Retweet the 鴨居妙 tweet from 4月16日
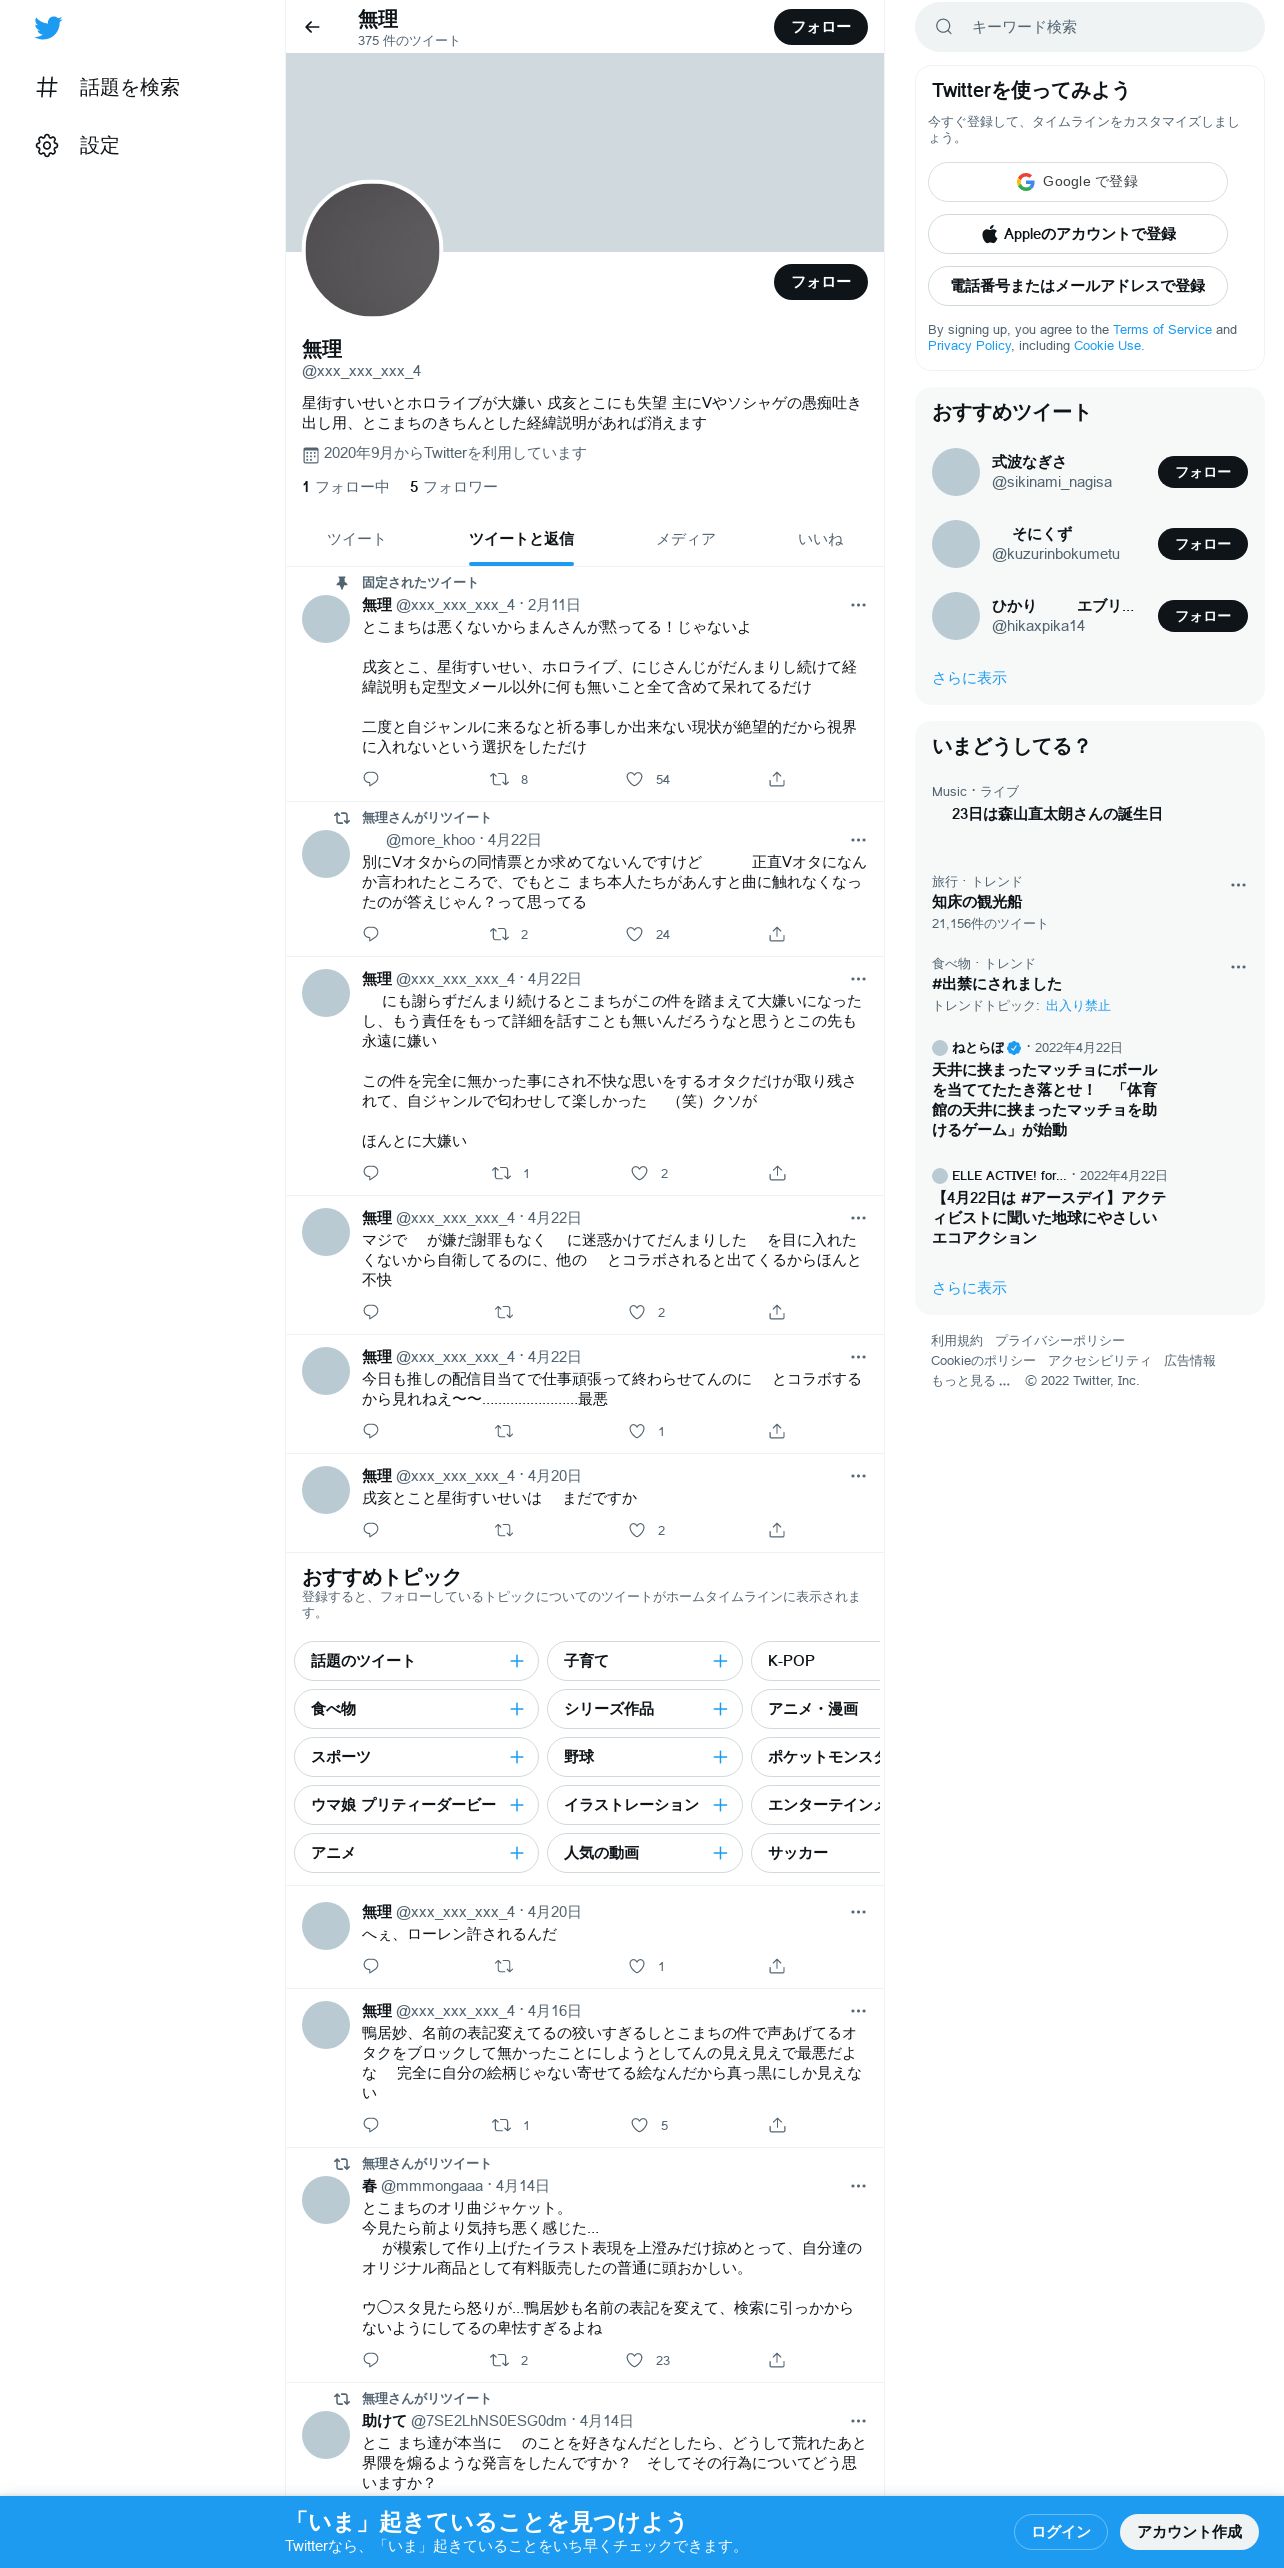The height and width of the screenshot is (2568, 1284). (x=501, y=2125)
